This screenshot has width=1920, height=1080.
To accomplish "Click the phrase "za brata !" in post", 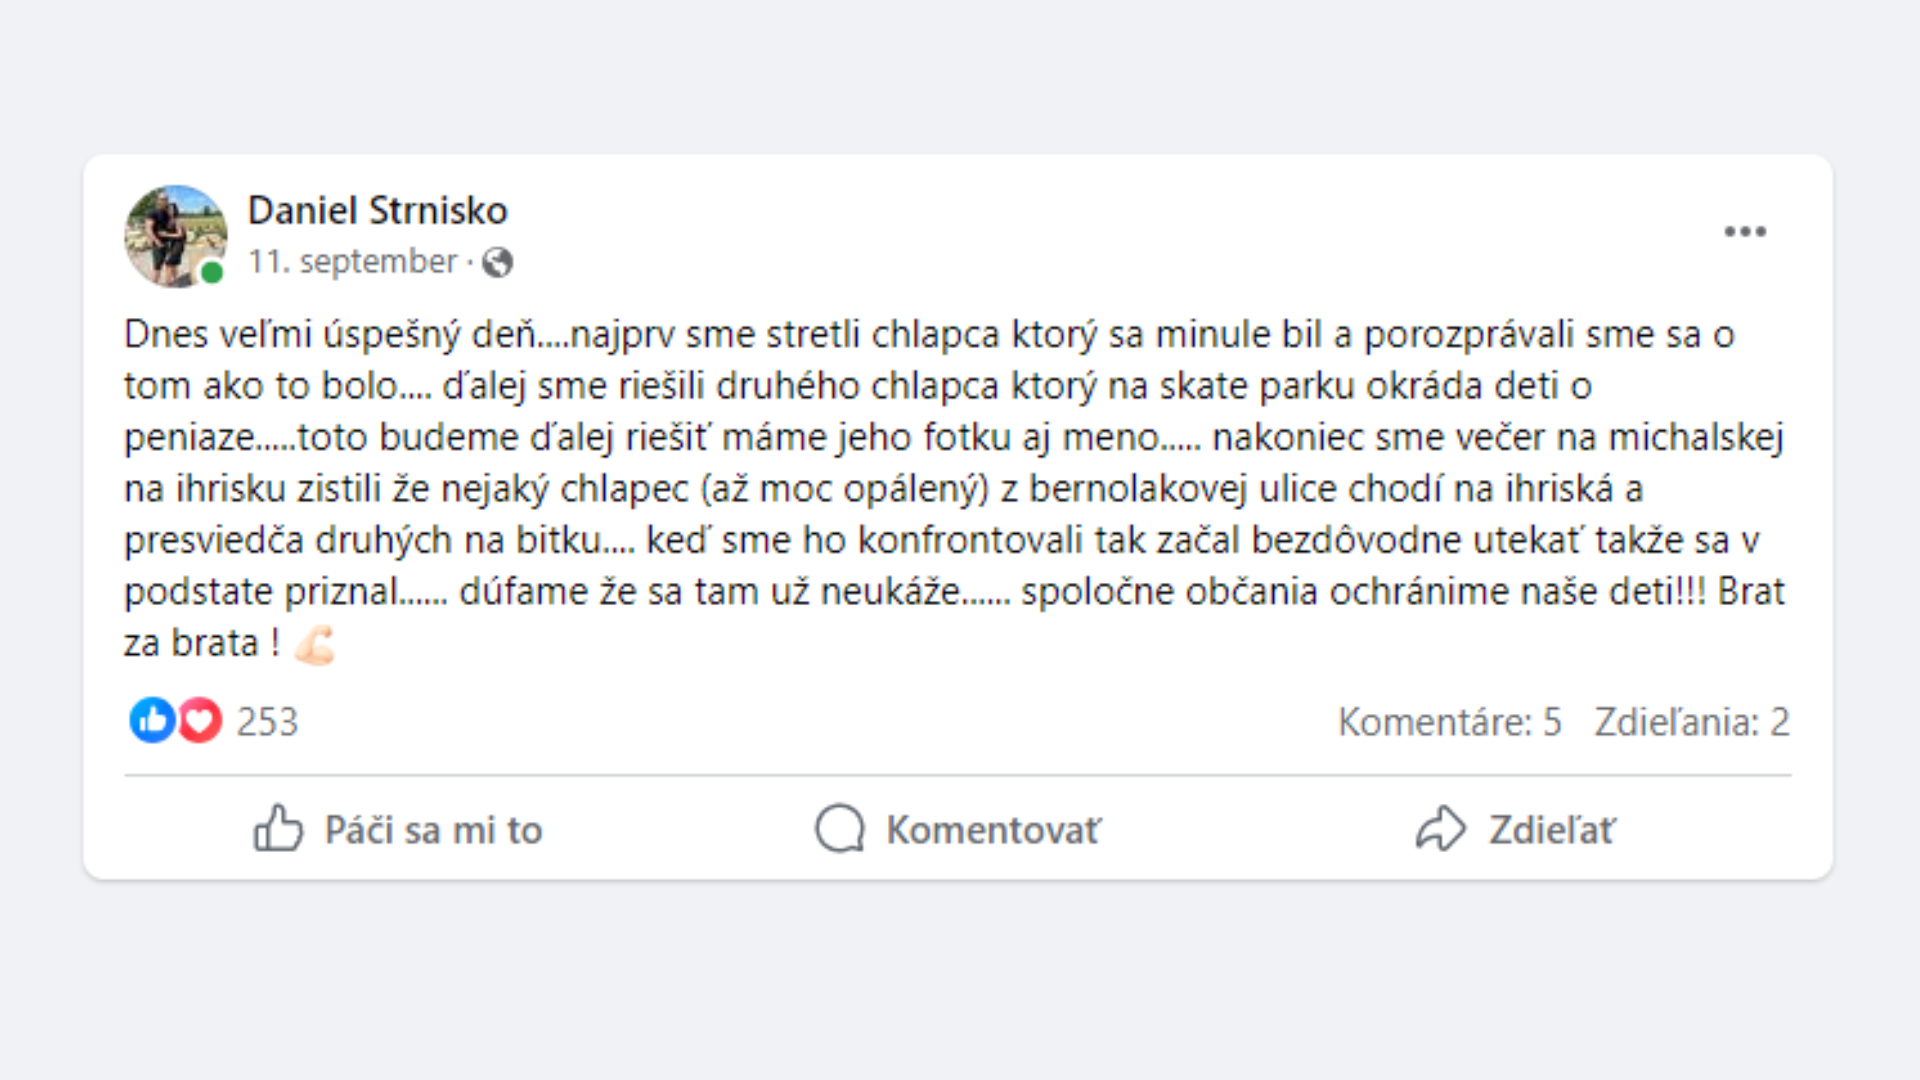I will pos(201,644).
